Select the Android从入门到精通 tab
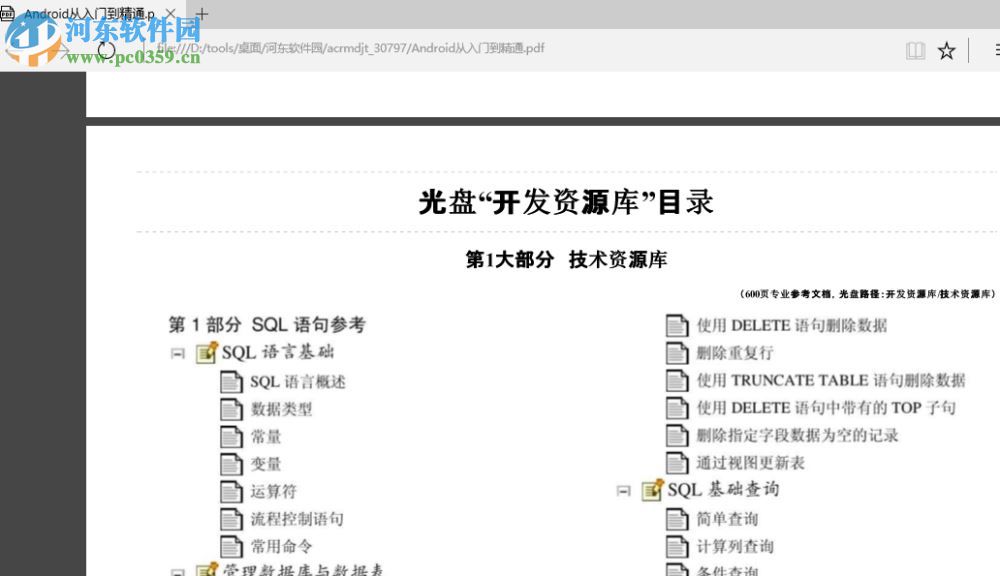Screen dimensions: 1000x576 click(x=90, y=13)
